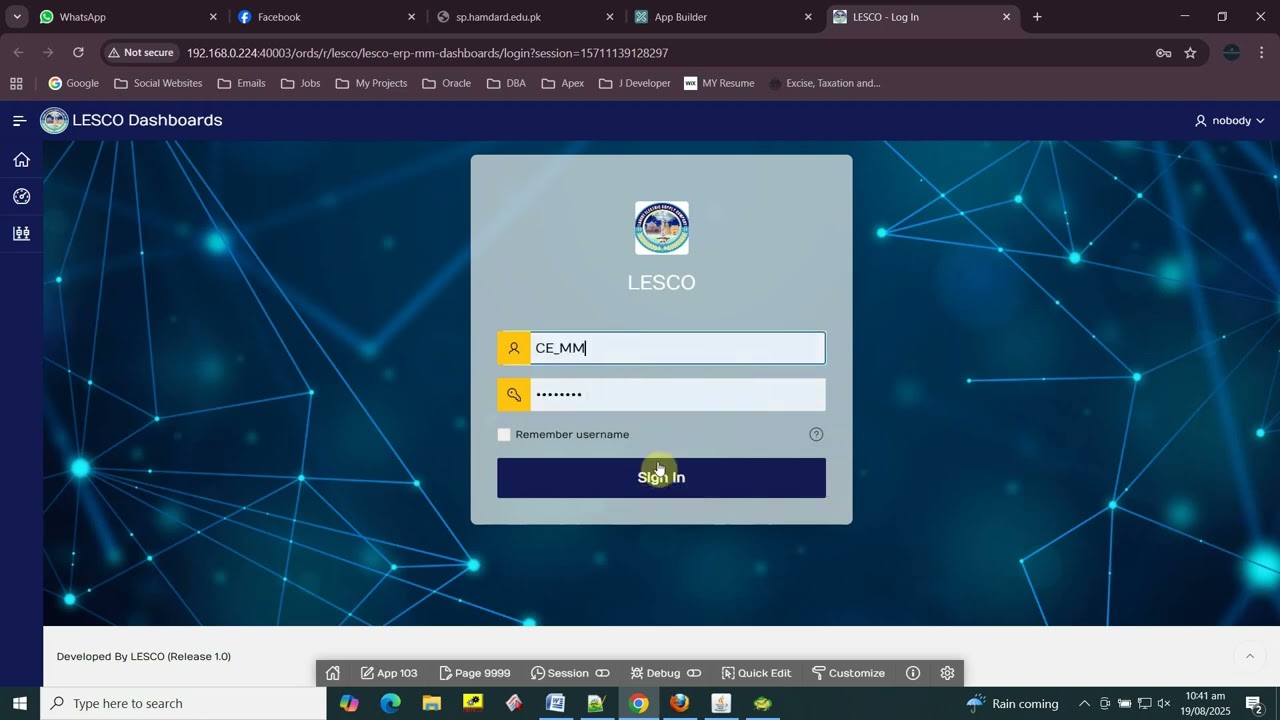Click the LESCO logo in the header
1280x720 pixels.
54,120
